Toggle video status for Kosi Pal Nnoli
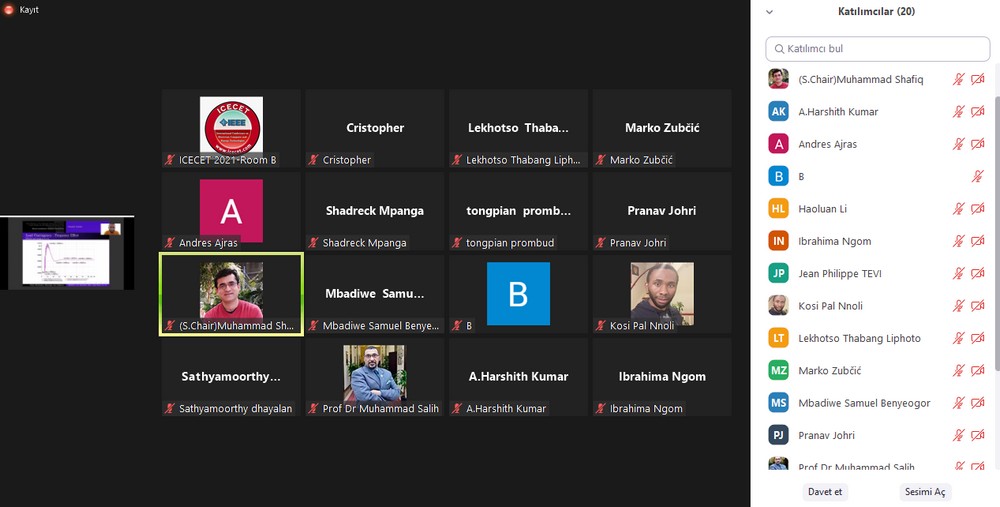1000x507 pixels. 978,306
